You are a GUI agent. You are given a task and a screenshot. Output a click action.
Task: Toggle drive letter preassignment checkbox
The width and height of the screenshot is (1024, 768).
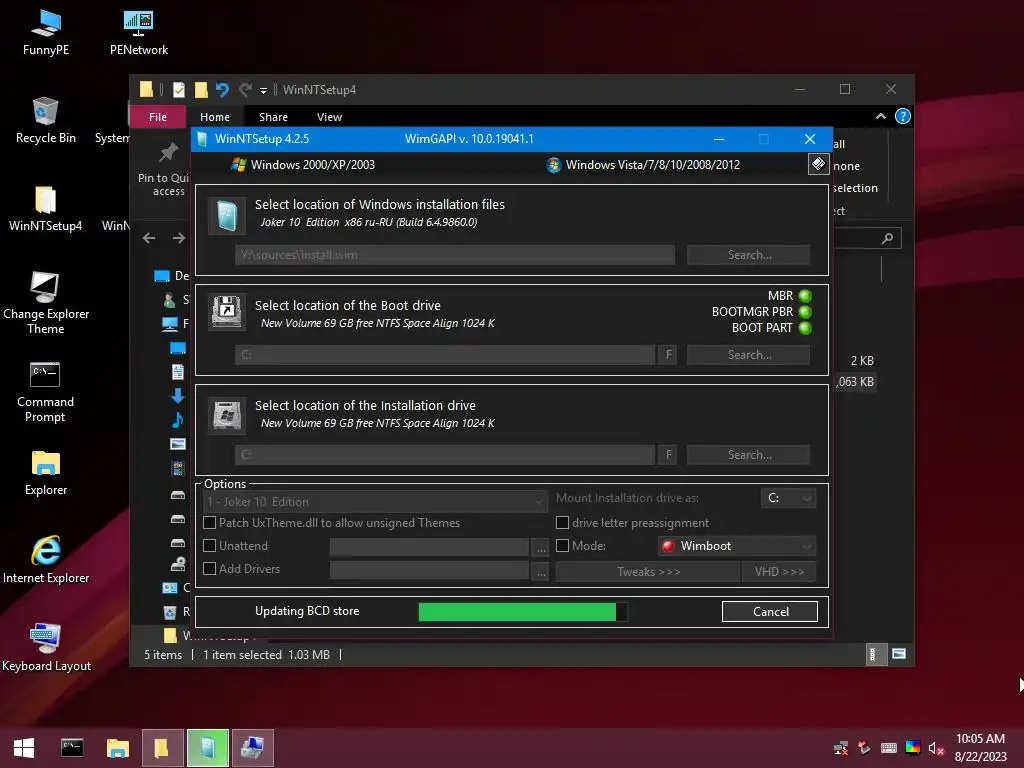562,522
